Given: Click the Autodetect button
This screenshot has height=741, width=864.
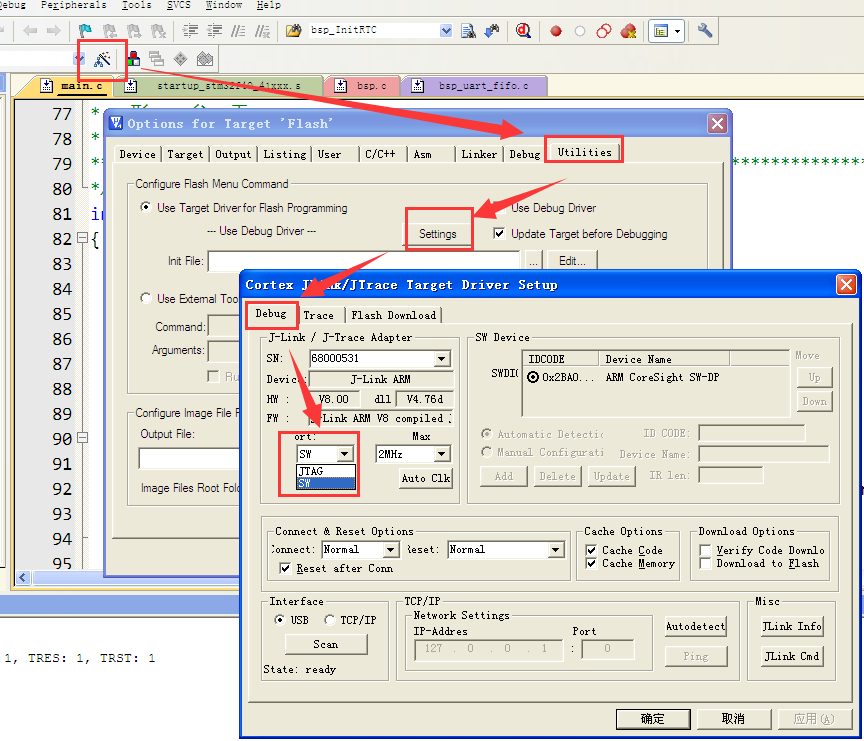Looking at the screenshot, I should 695,626.
